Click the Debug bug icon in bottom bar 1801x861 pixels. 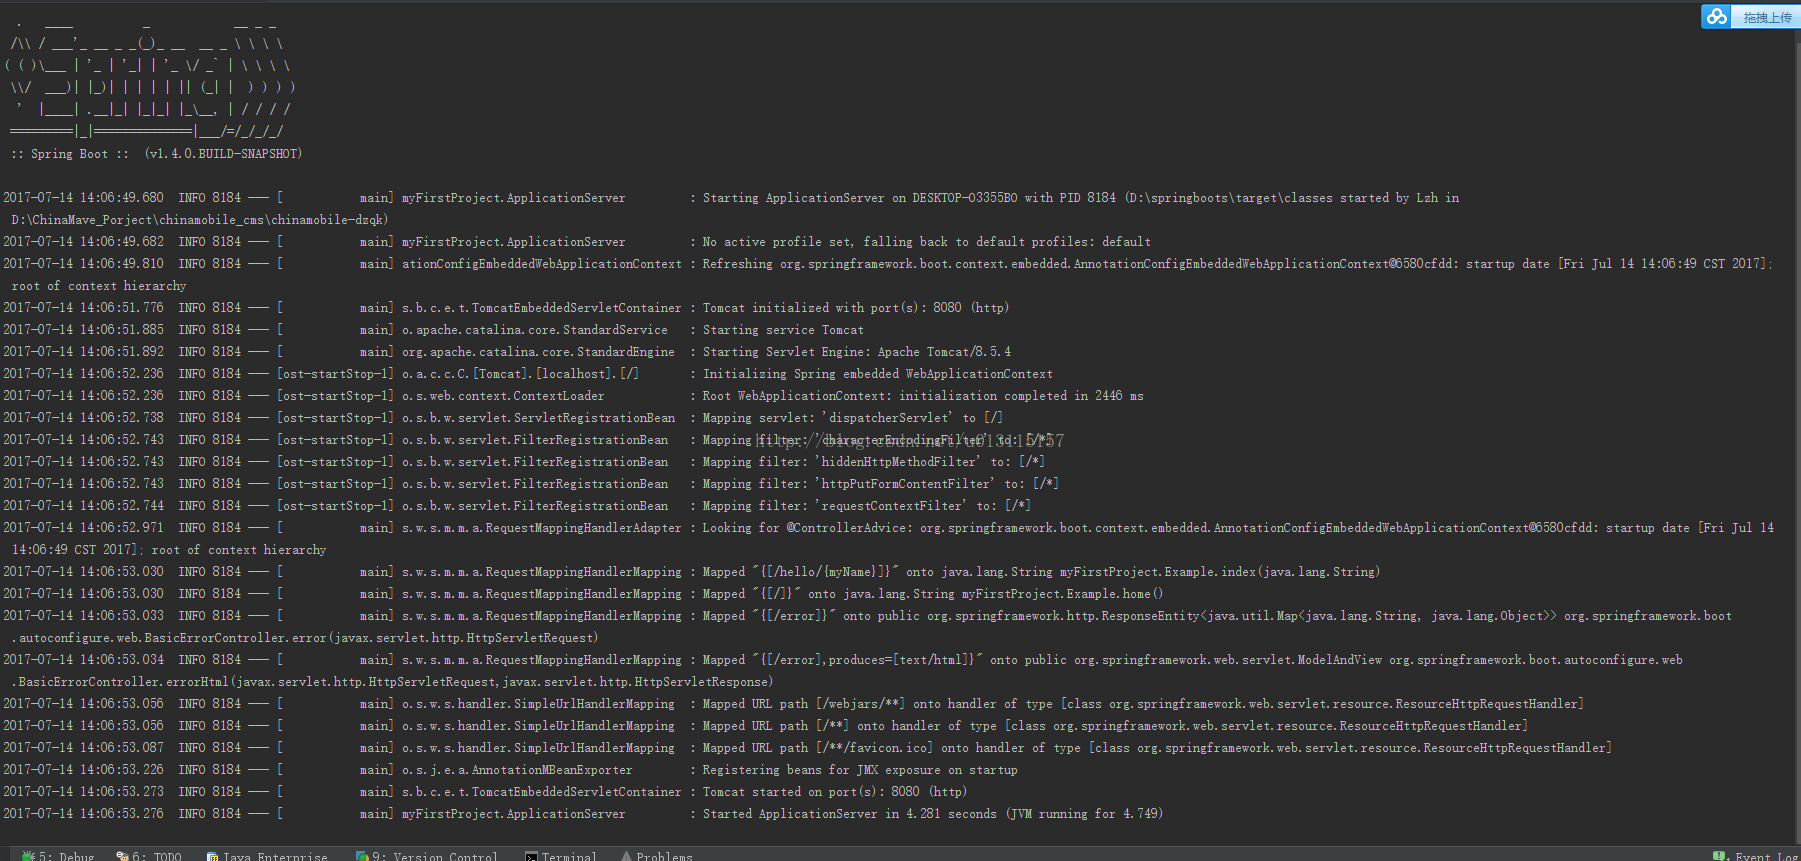pyautogui.click(x=28, y=856)
